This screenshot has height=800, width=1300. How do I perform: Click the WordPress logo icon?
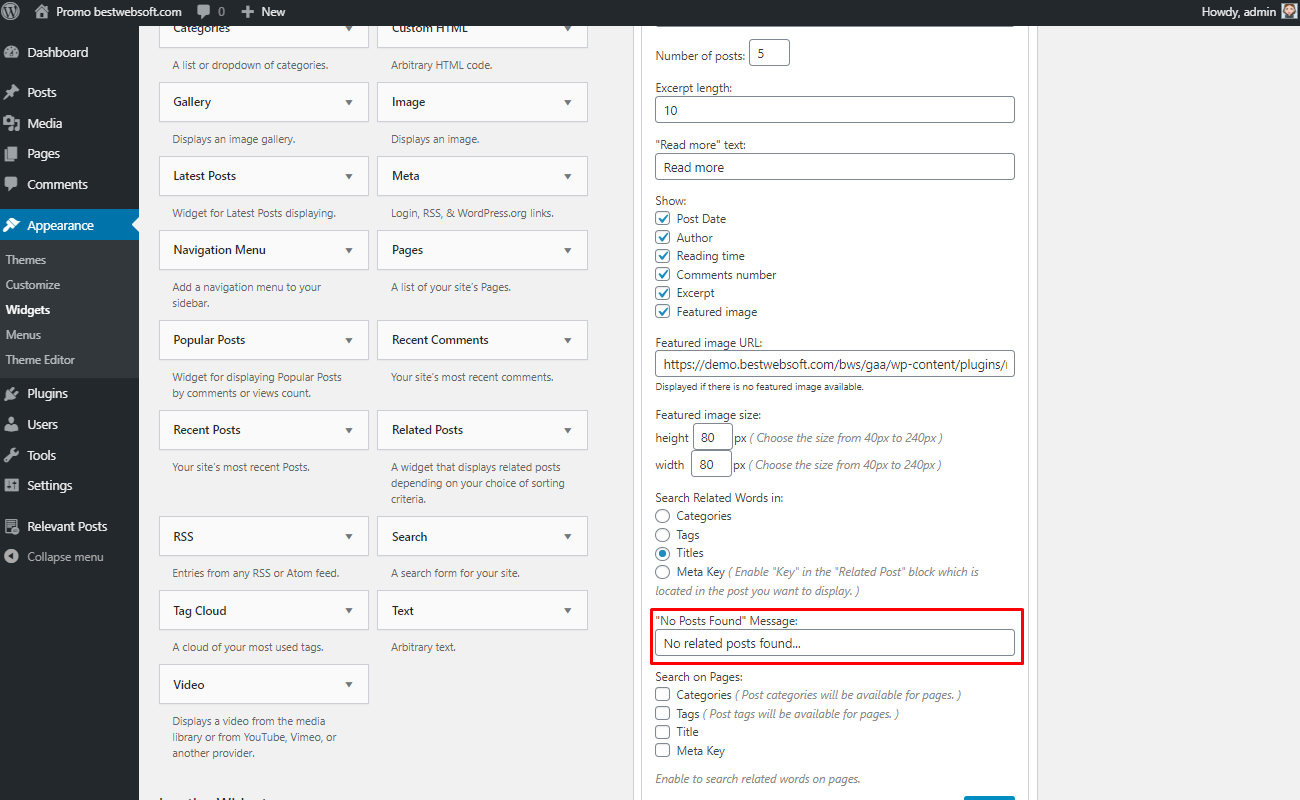[12, 12]
